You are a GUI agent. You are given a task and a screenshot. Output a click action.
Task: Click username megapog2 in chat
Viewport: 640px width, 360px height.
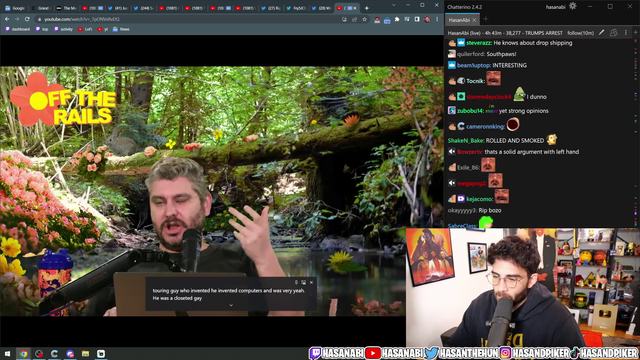472,183
